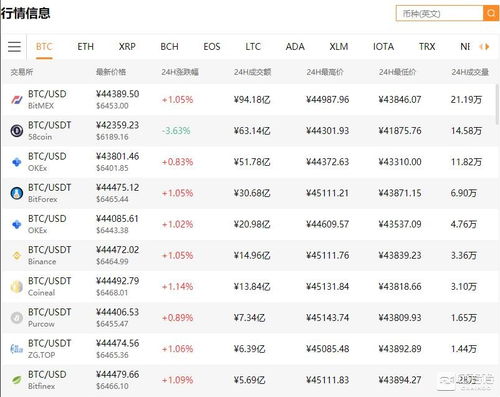Select the TRX coin tab
Image resolution: width=500 pixels, height=397 pixels.
(427, 47)
